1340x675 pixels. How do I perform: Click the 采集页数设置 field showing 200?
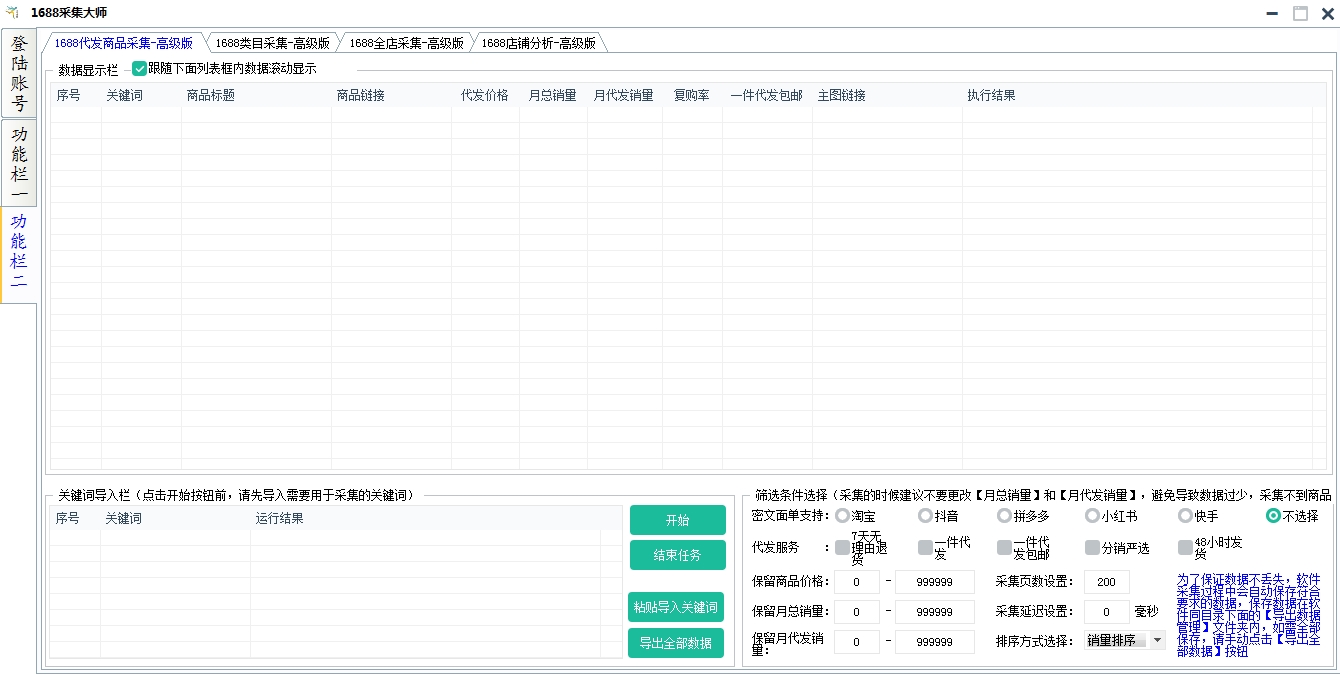pyautogui.click(x=1107, y=582)
